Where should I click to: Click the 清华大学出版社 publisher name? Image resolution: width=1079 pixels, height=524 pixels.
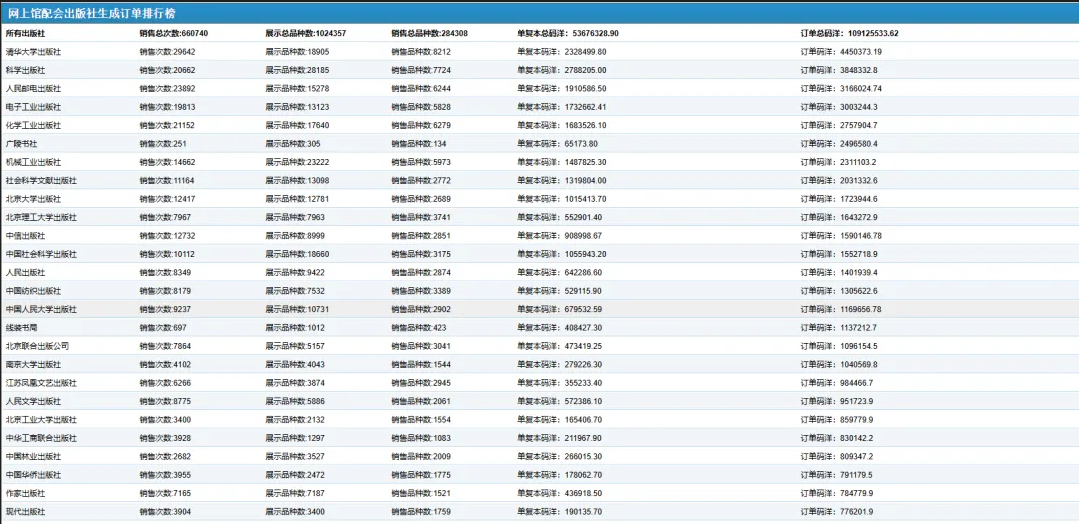(31, 52)
